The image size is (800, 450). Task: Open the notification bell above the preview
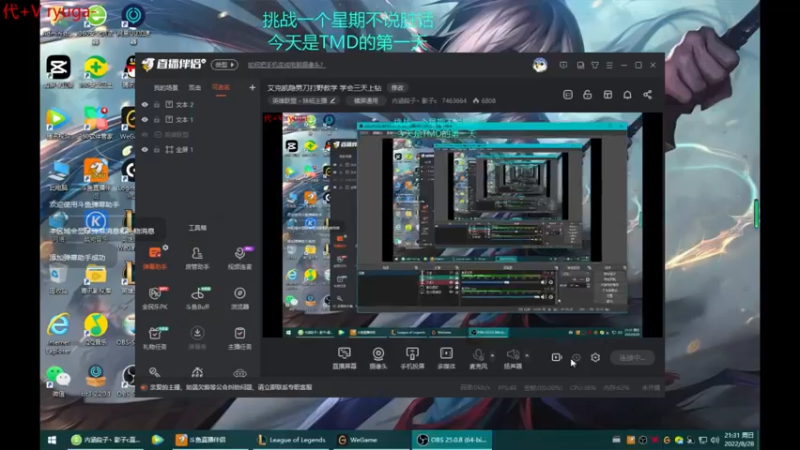(628, 95)
